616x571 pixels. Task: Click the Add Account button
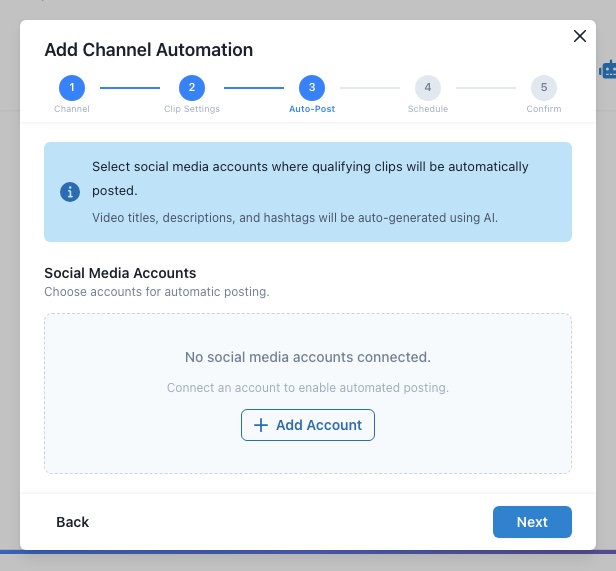pyautogui.click(x=308, y=425)
